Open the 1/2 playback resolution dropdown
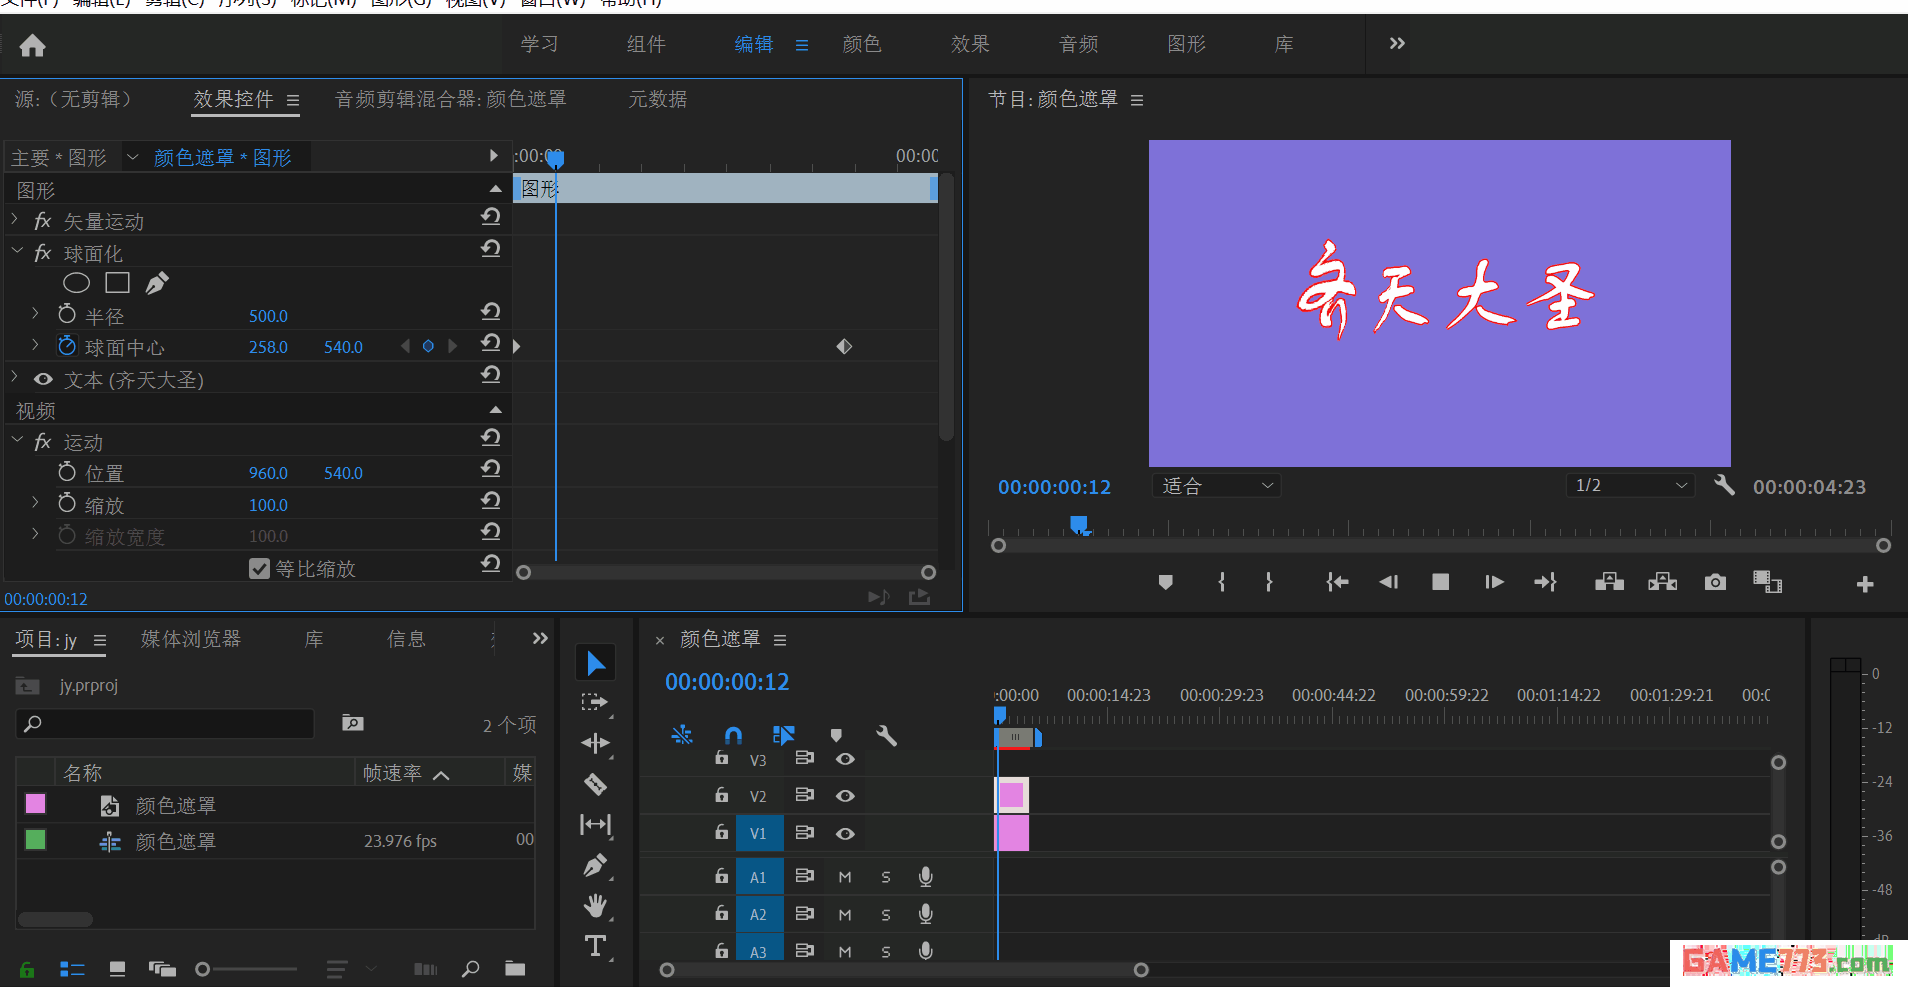This screenshot has width=1908, height=987. pos(1629,485)
